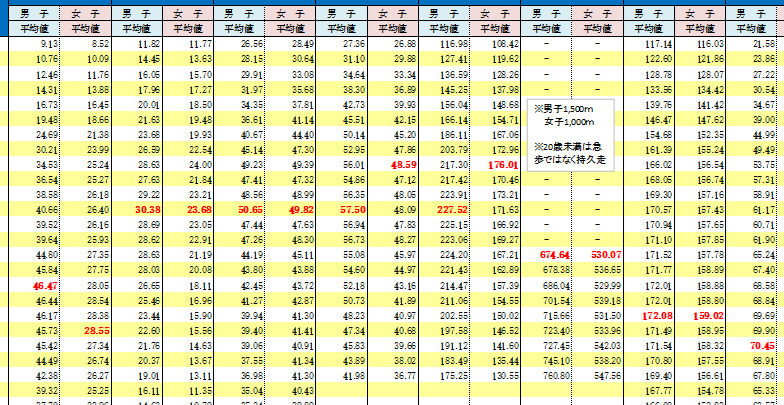Select the cell 26.40
784x405 pixels.
pyautogui.click(x=100, y=210)
